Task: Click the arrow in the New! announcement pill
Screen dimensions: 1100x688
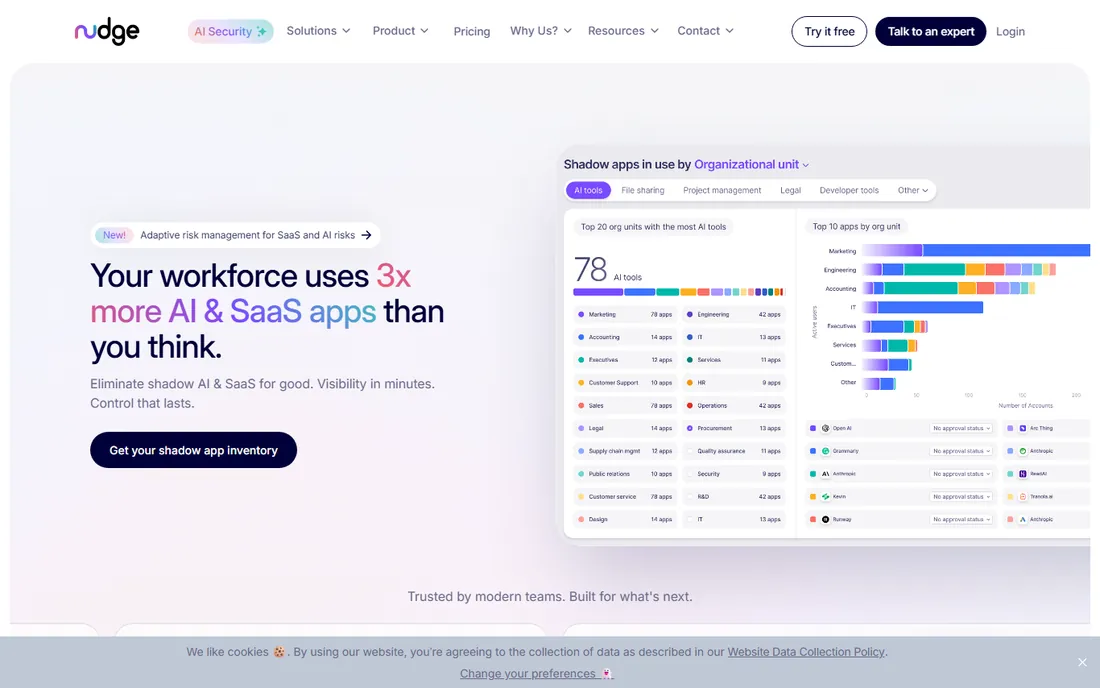Action: pyautogui.click(x=366, y=235)
